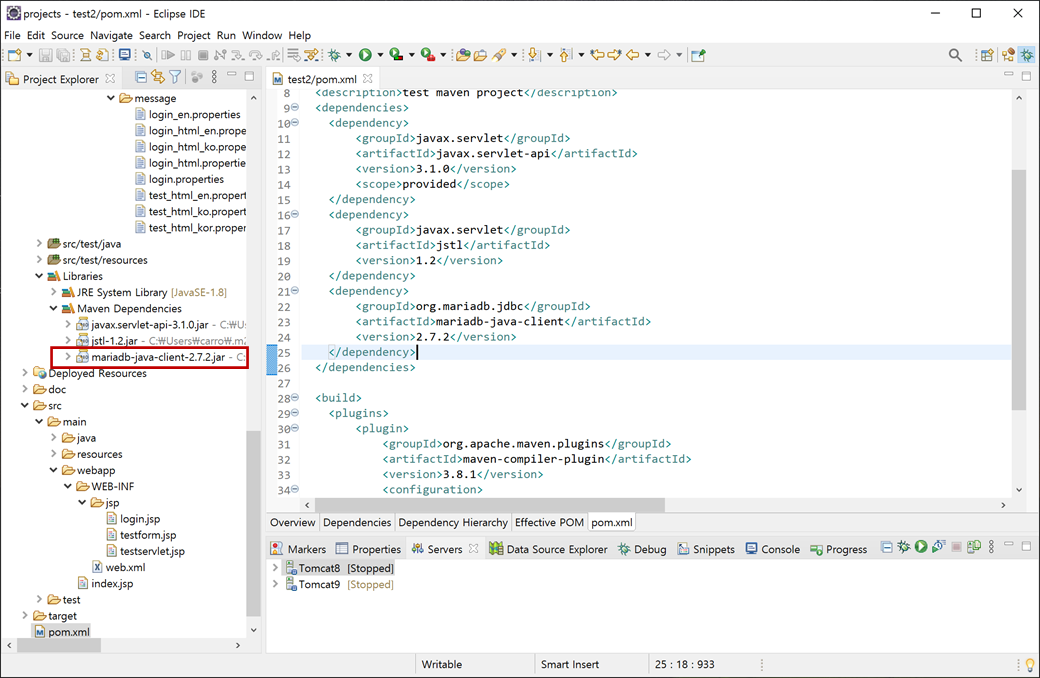Select login.jsp in Project Explorer
This screenshot has width=1040, height=678.
[133, 519]
